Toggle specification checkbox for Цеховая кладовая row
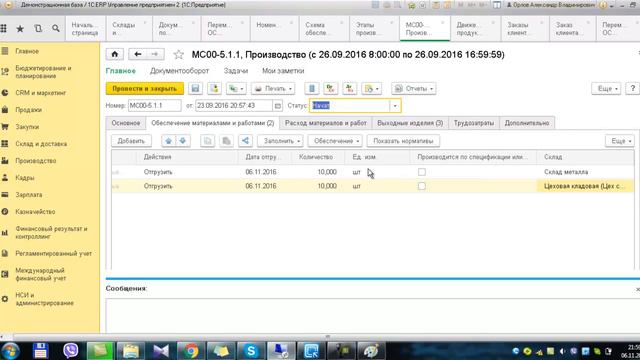The width and height of the screenshot is (640, 360). (x=422, y=186)
